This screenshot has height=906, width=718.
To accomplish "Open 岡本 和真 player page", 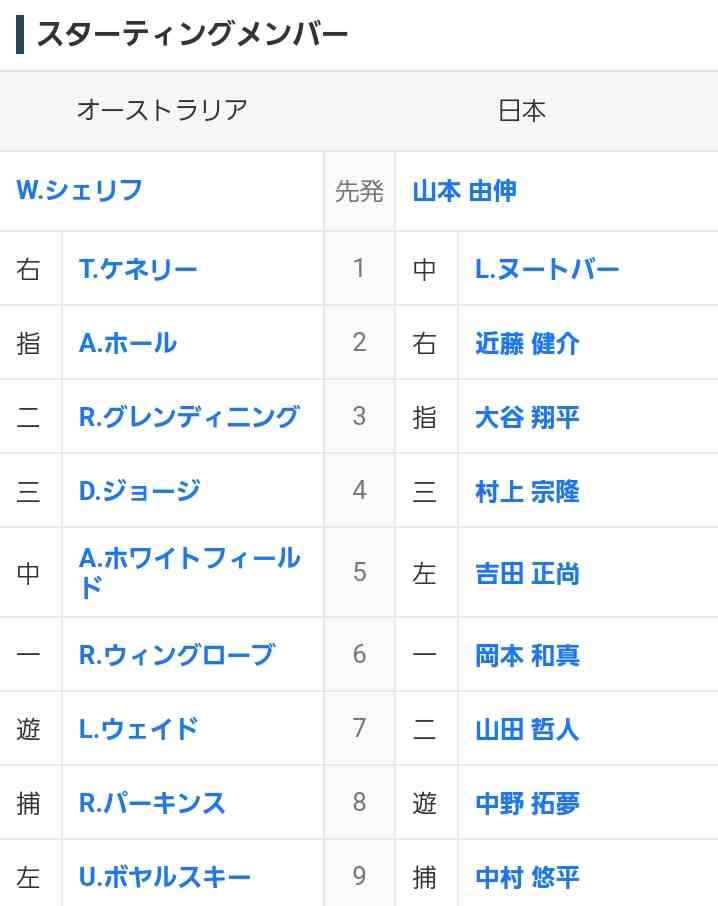I will [527, 655].
